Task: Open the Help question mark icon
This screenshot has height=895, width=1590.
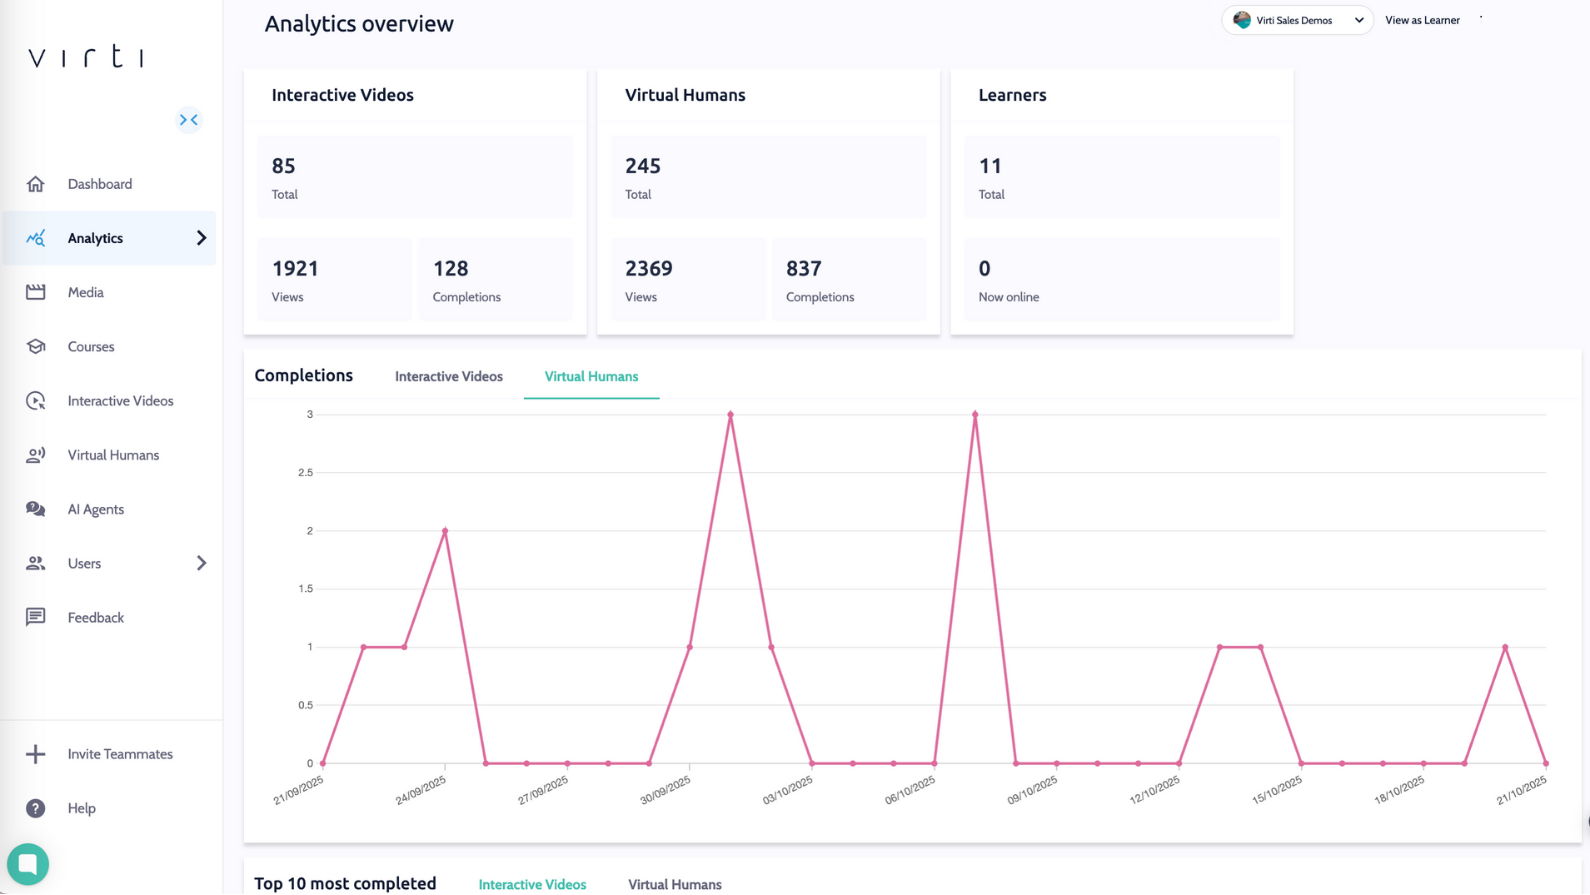Action: [x=36, y=808]
